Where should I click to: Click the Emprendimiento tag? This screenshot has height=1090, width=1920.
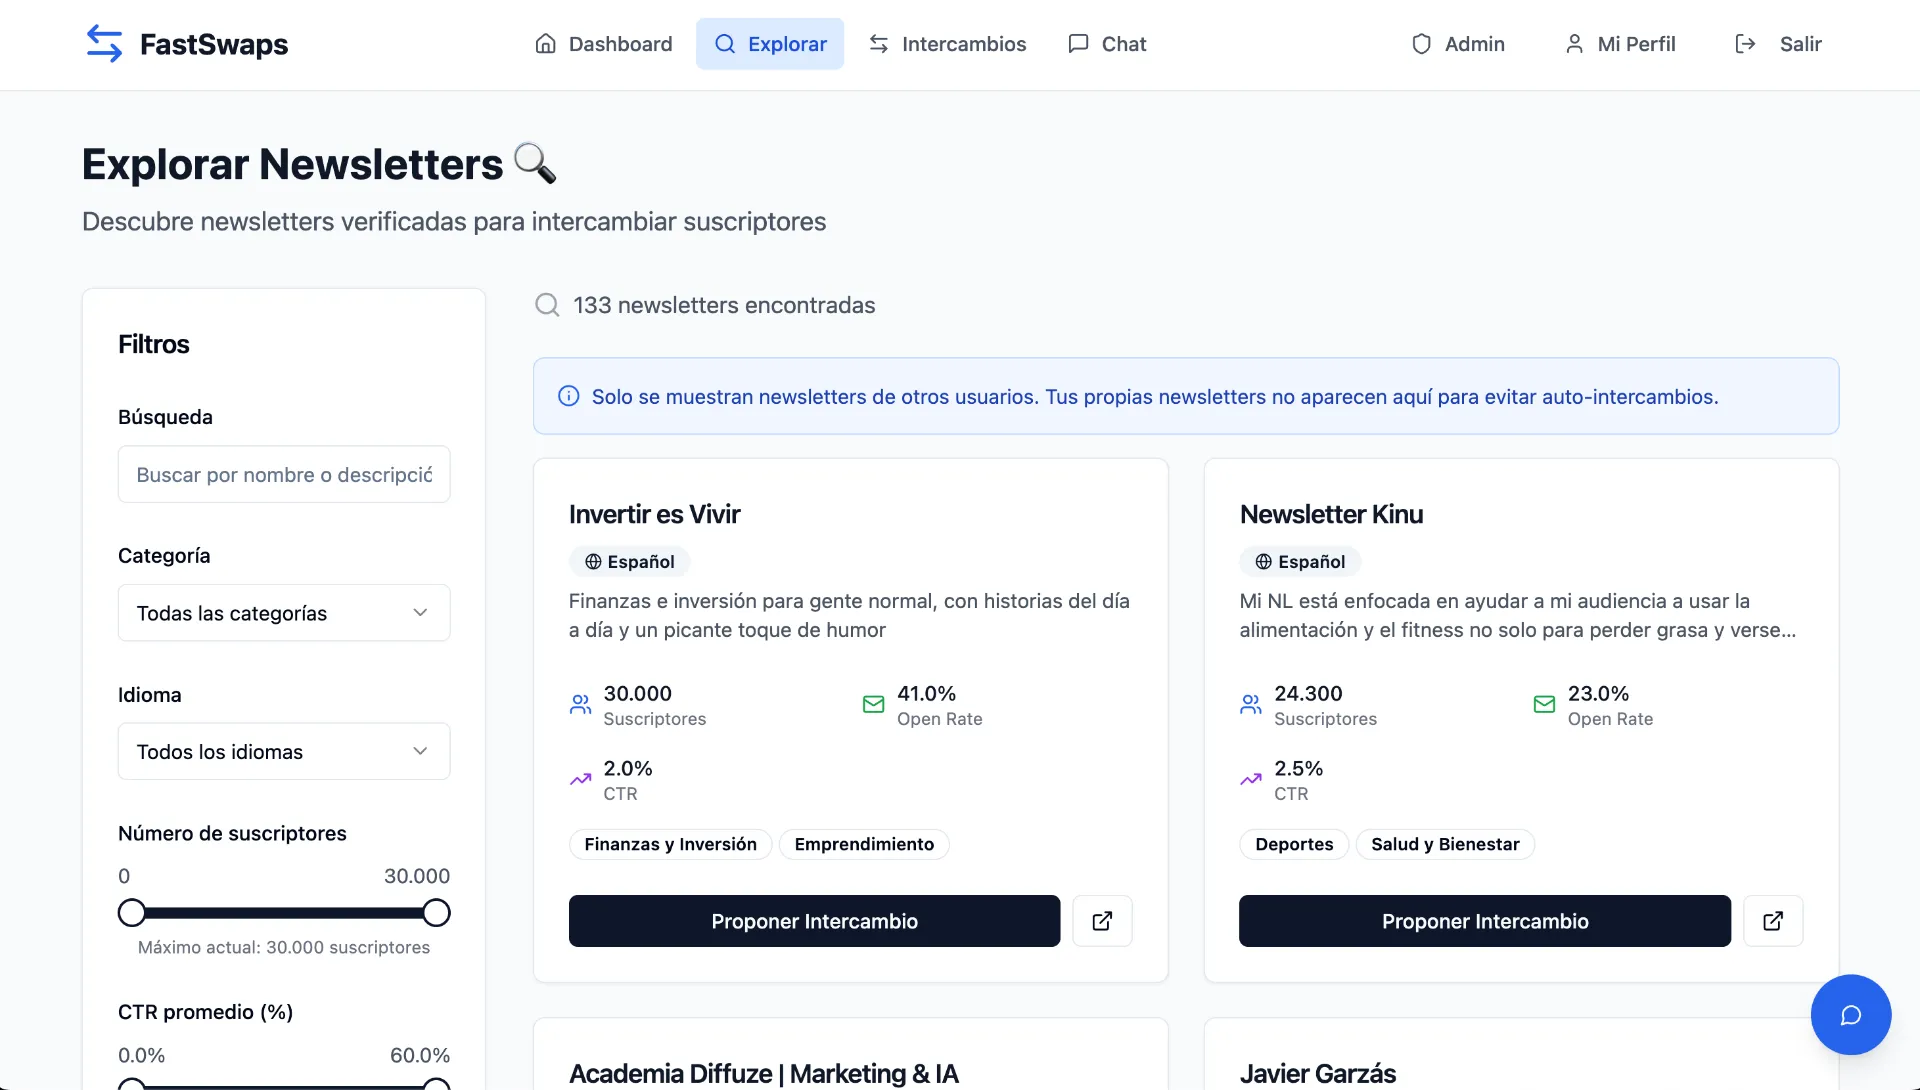click(864, 844)
